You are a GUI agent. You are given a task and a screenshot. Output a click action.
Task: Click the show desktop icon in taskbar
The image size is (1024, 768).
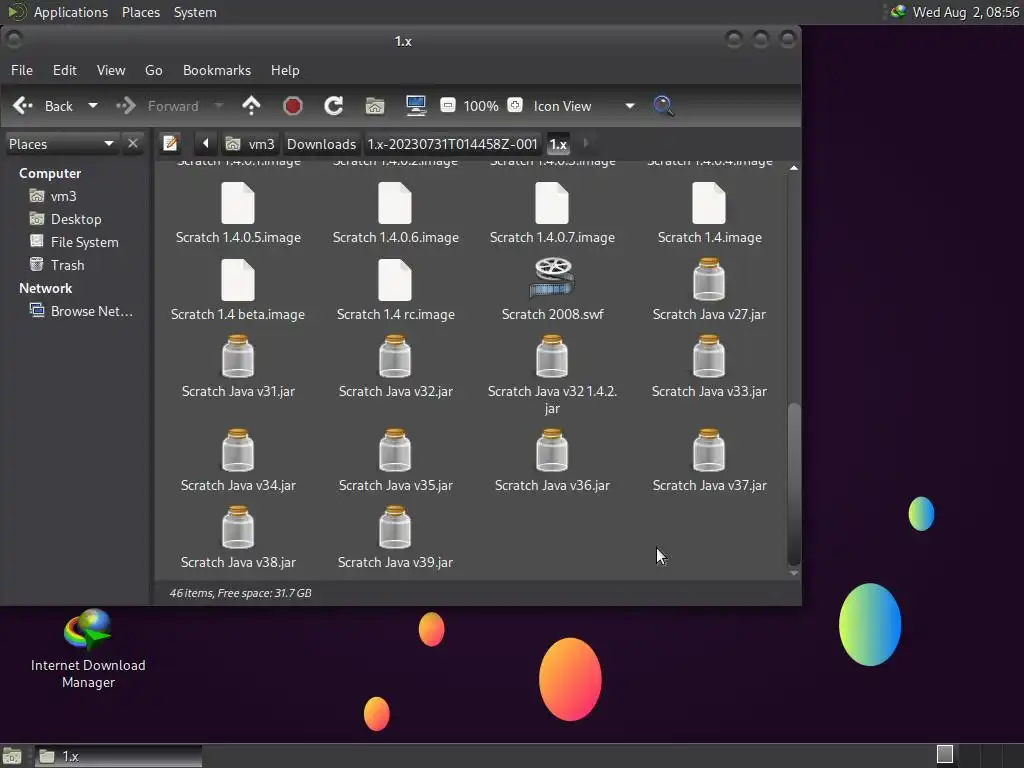coord(12,757)
